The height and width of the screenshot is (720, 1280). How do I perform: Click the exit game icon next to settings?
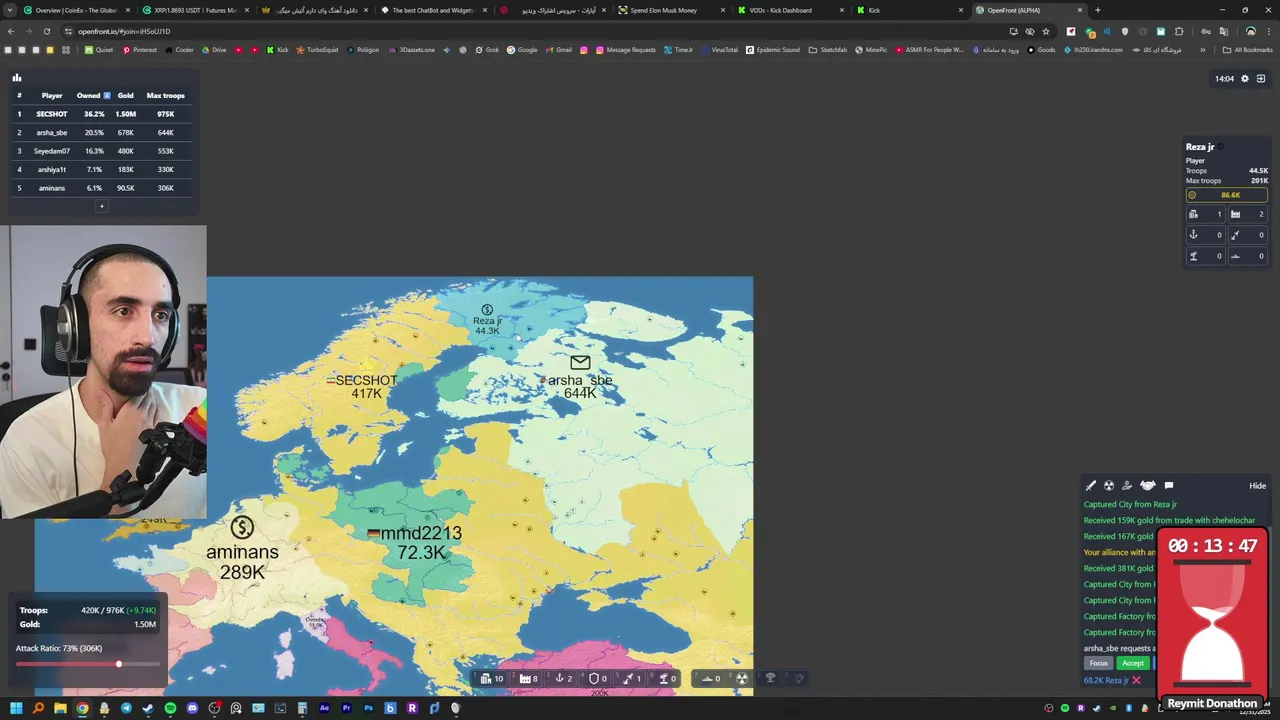pos(1261,79)
